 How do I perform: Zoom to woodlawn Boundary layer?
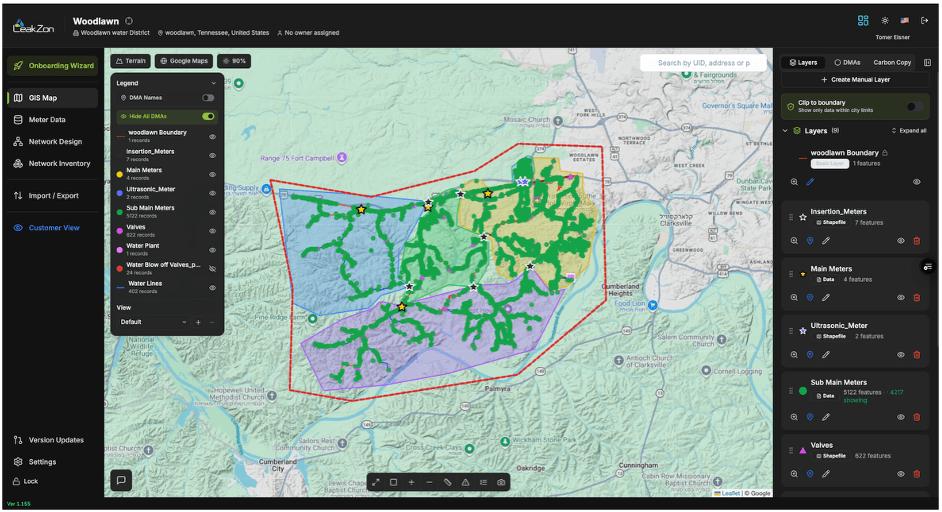(794, 181)
